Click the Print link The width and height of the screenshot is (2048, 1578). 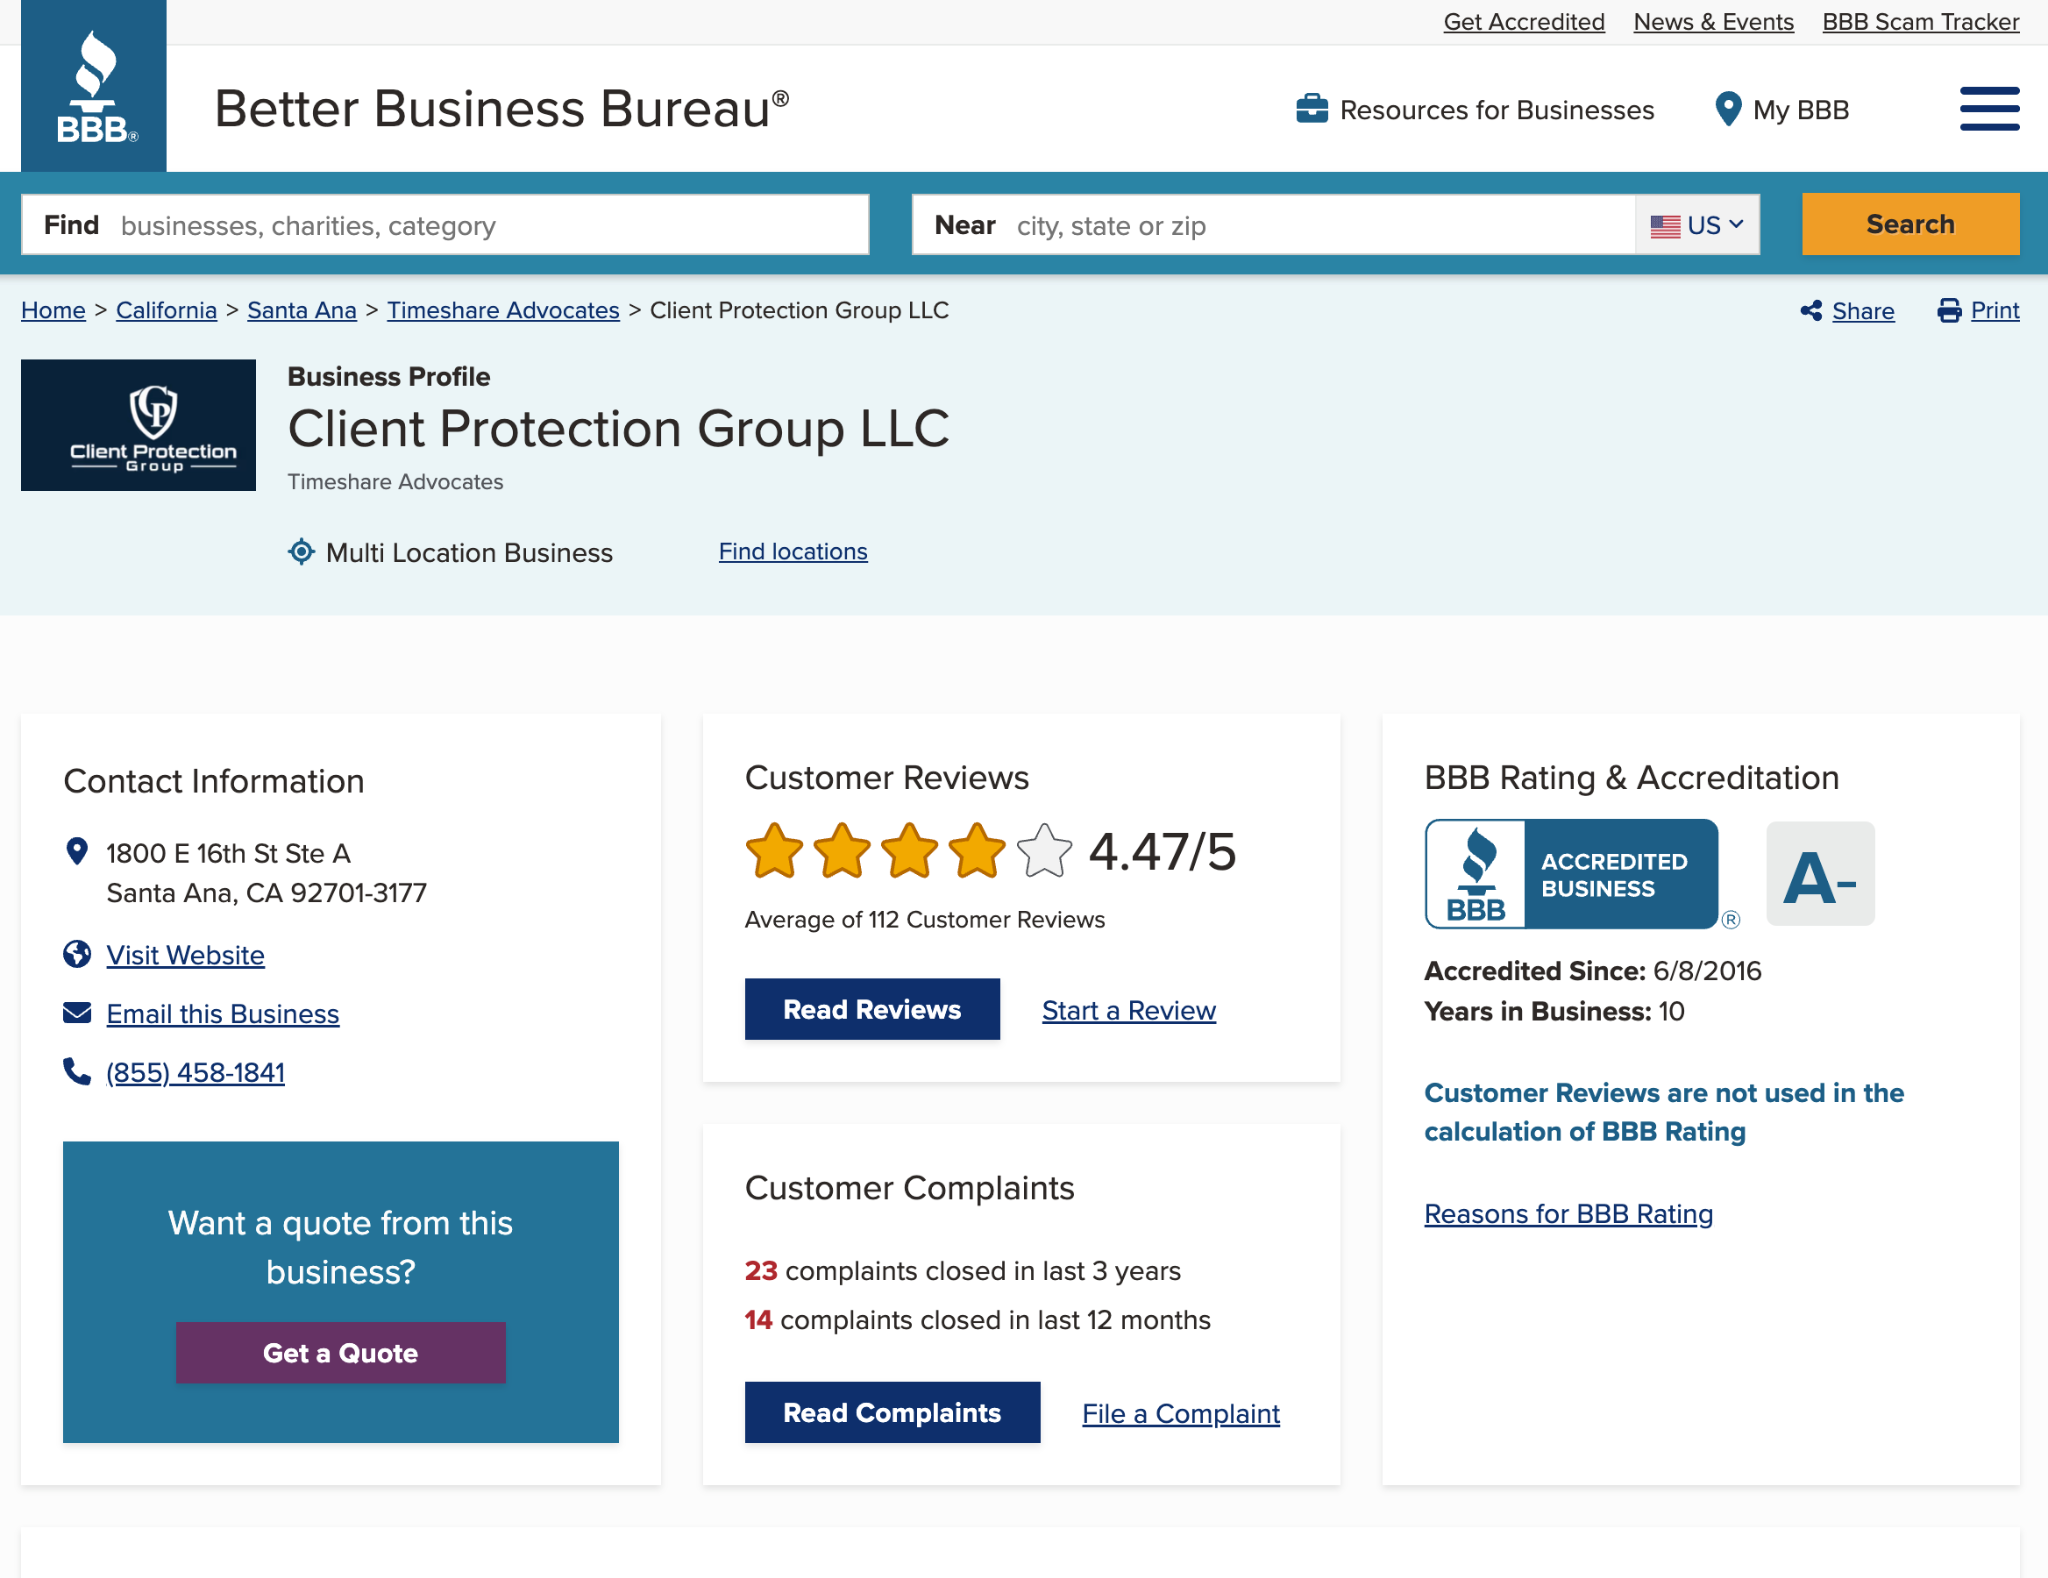click(1995, 311)
